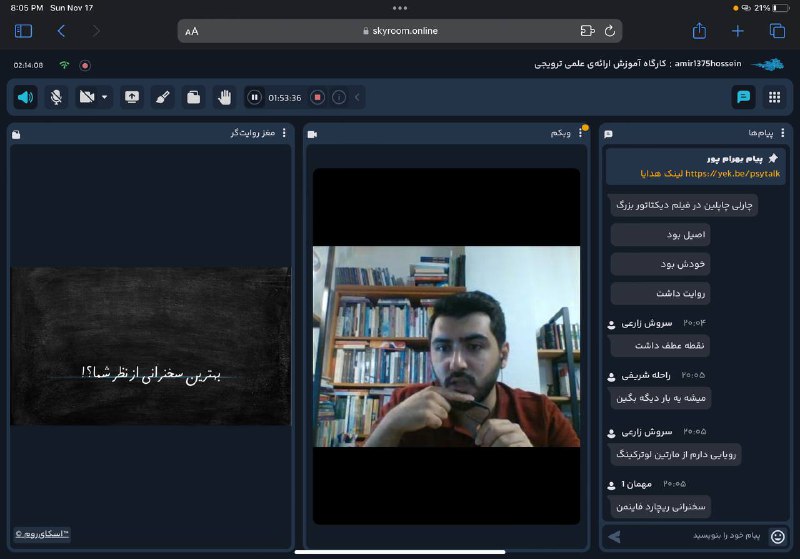Viewport: 800px width, 559px height.
Task: Click the اسکای‌روم copyright link
Action: point(42,534)
